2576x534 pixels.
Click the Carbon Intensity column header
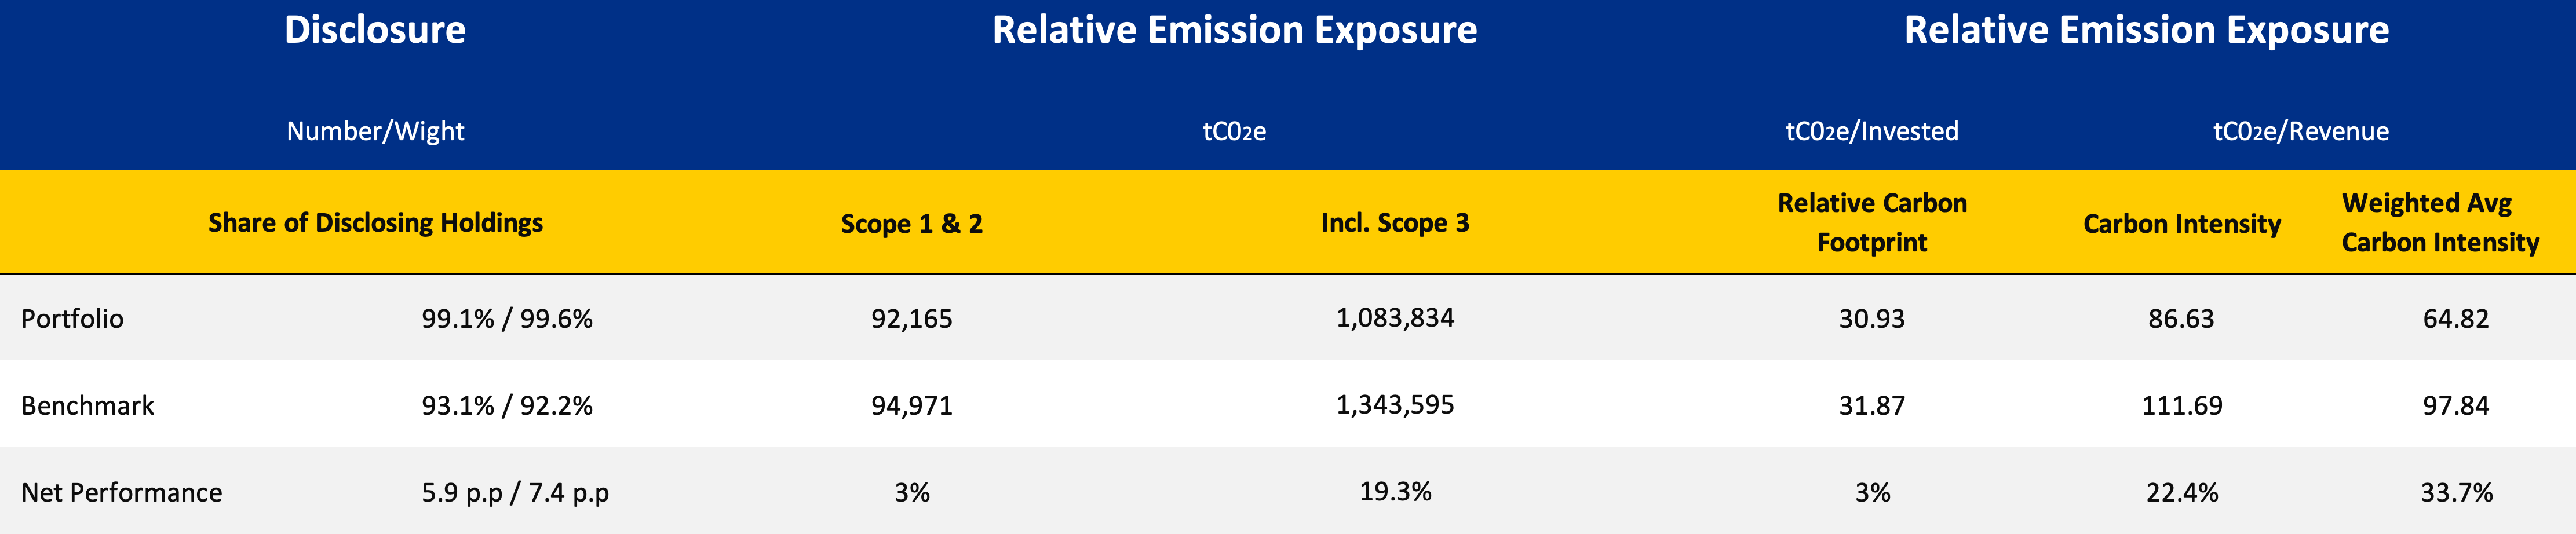(2181, 223)
